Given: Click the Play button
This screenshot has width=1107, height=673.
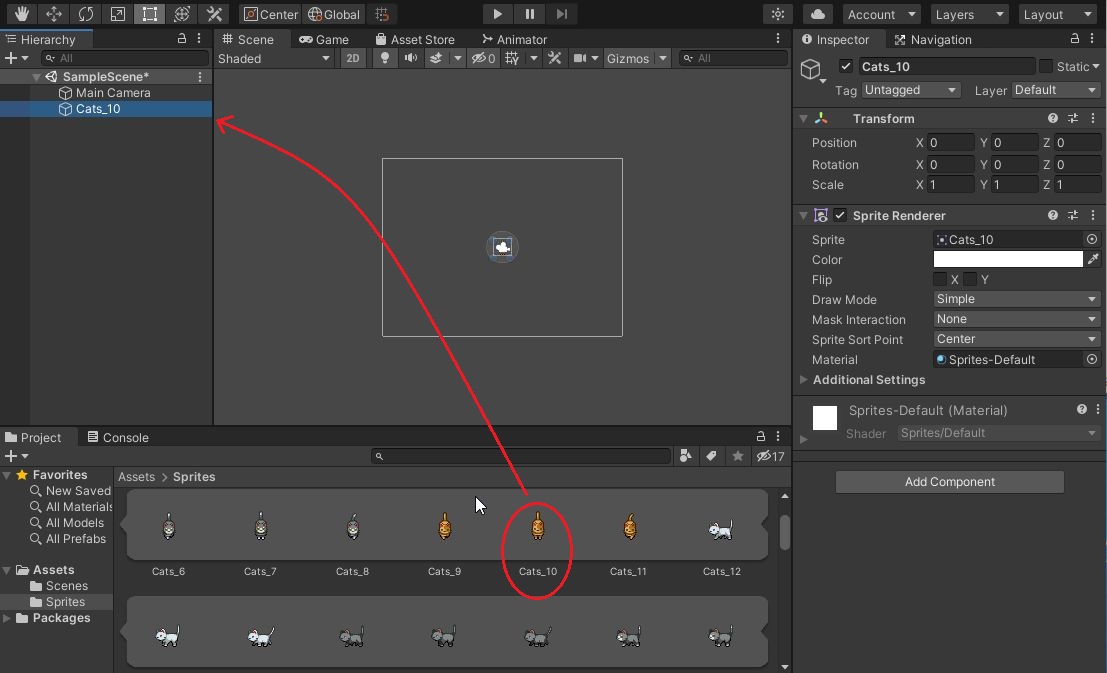Looking at the screenshot, I should pos(497,14).
